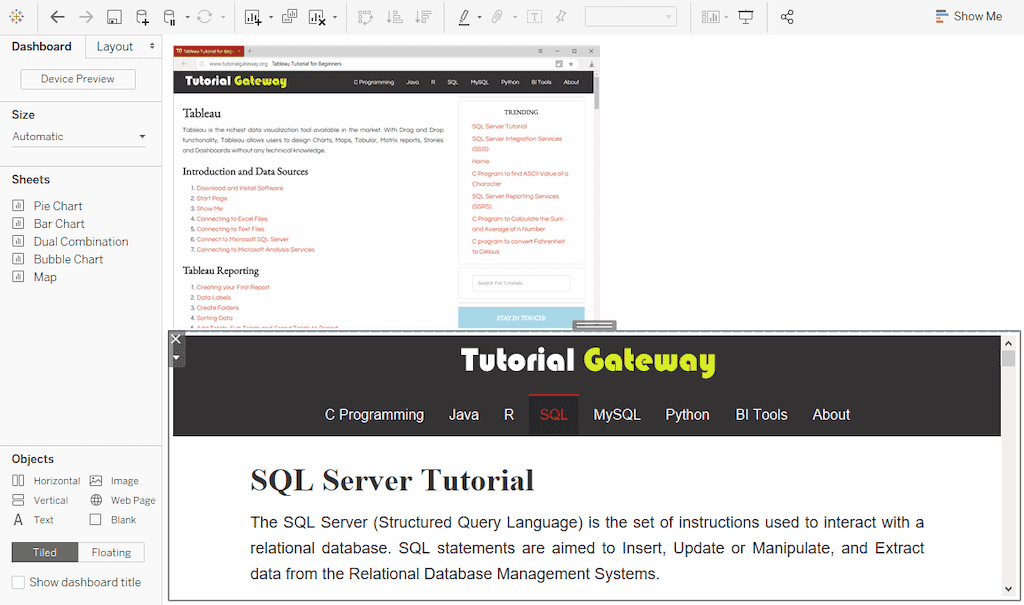
Task: Click the Group Members paperclip icon
Action: pos(498,17)
